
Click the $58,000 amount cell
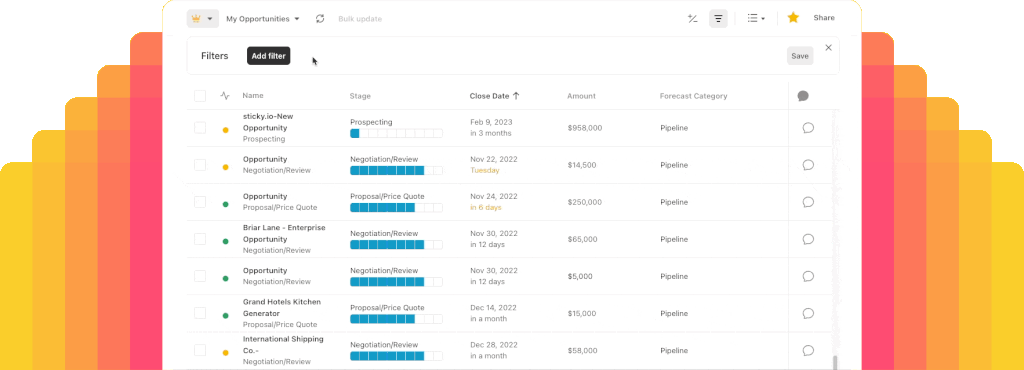583,350
